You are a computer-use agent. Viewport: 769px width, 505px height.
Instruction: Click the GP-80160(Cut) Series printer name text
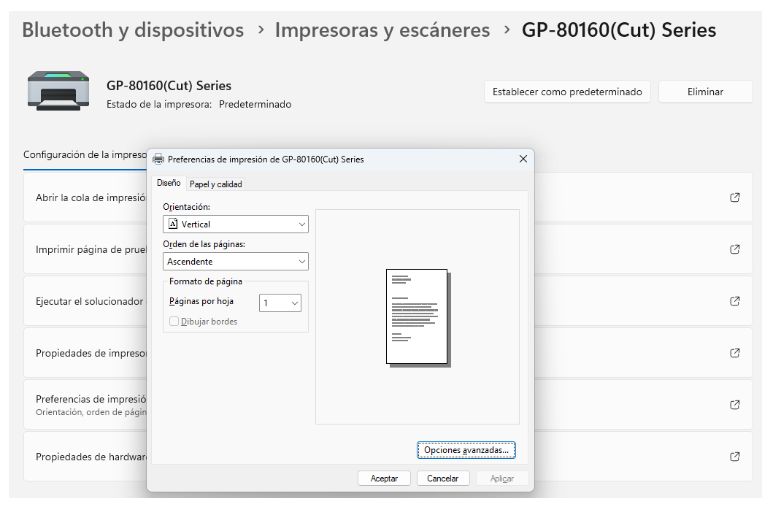pos(169,85)
